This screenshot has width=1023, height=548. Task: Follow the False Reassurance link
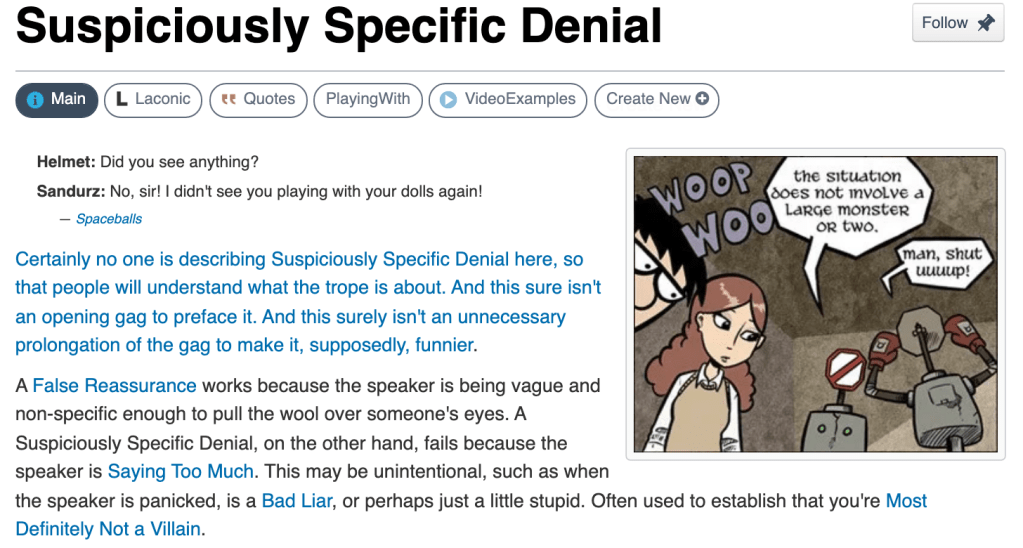coord(114,385)
